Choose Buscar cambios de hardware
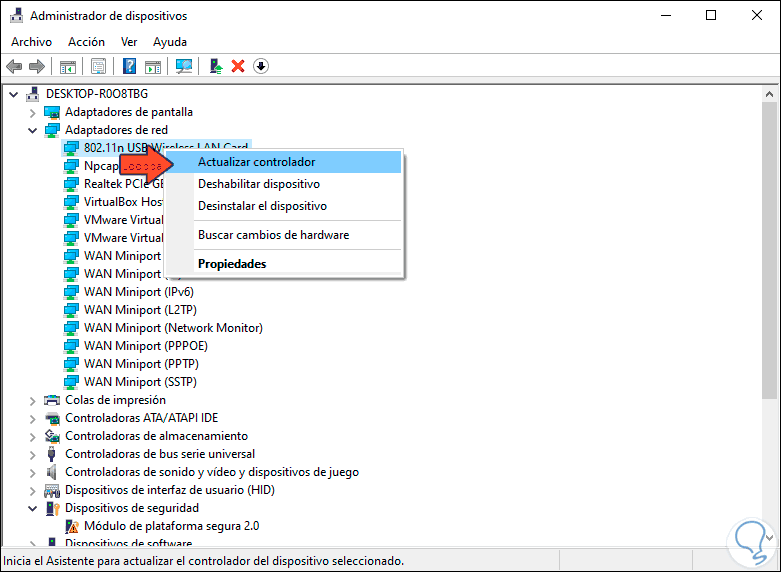Viewport: 781px width, 572px height. (x=283, y=235)
